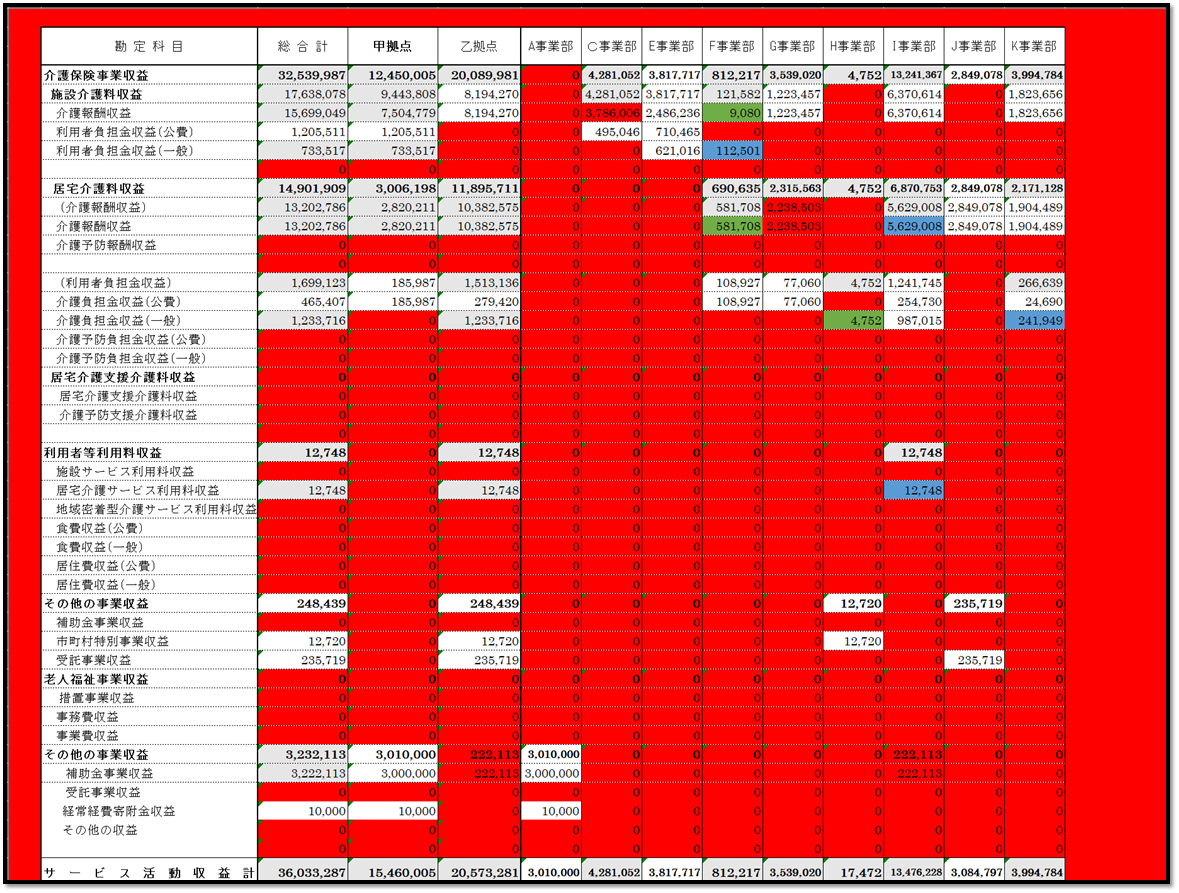Click the cell showing 14,901,909

303,189
